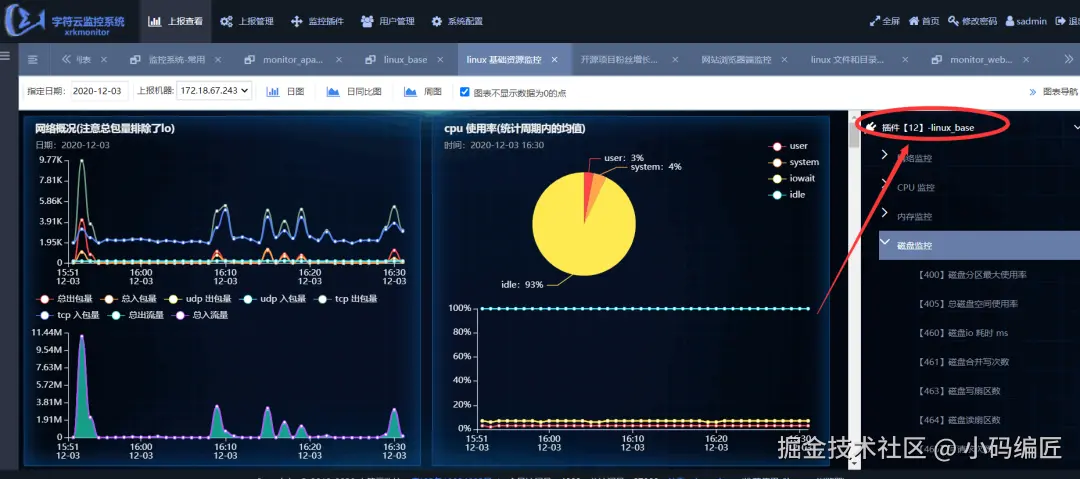Toggle the user series in the cpu legend

pyautogui.click(x=789, y=146)
